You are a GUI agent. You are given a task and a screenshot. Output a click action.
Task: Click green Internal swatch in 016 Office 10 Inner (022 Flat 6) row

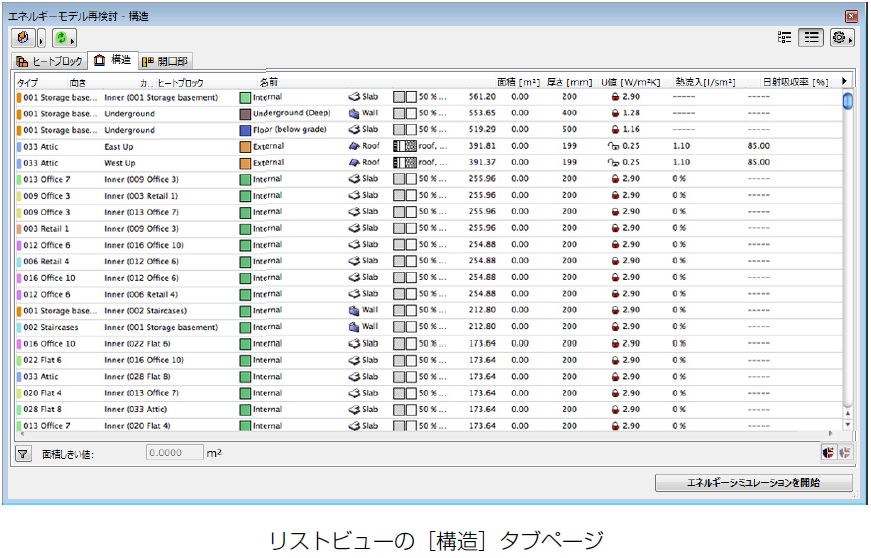tap(245, 344)
